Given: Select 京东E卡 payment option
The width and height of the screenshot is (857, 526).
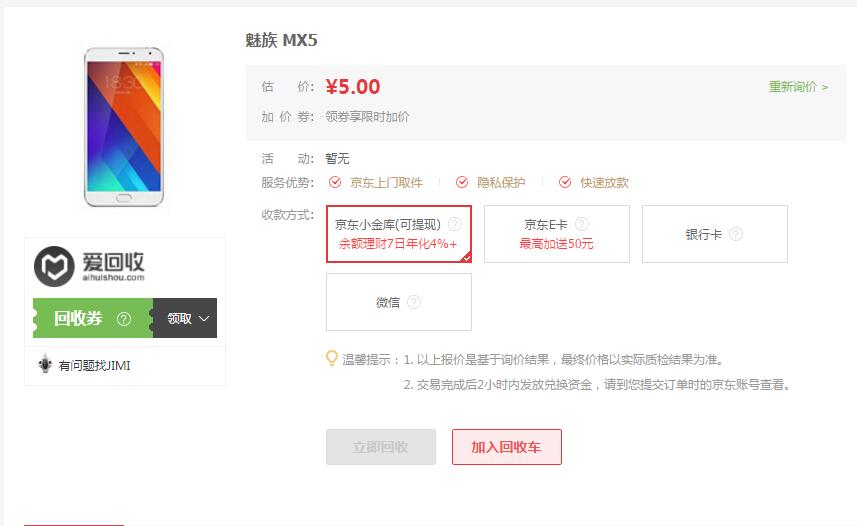Looking at the screenshot, I should point(557,234).
